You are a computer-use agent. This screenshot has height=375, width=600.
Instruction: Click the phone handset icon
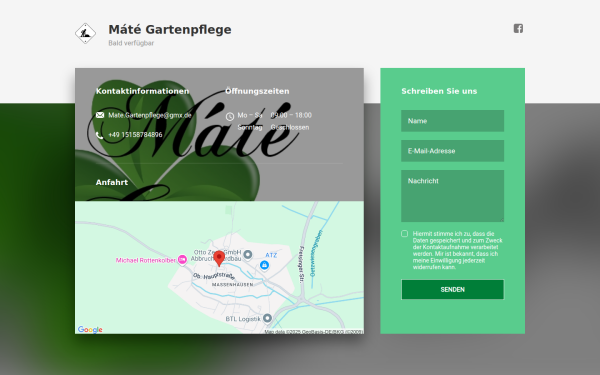click(99, 135)
